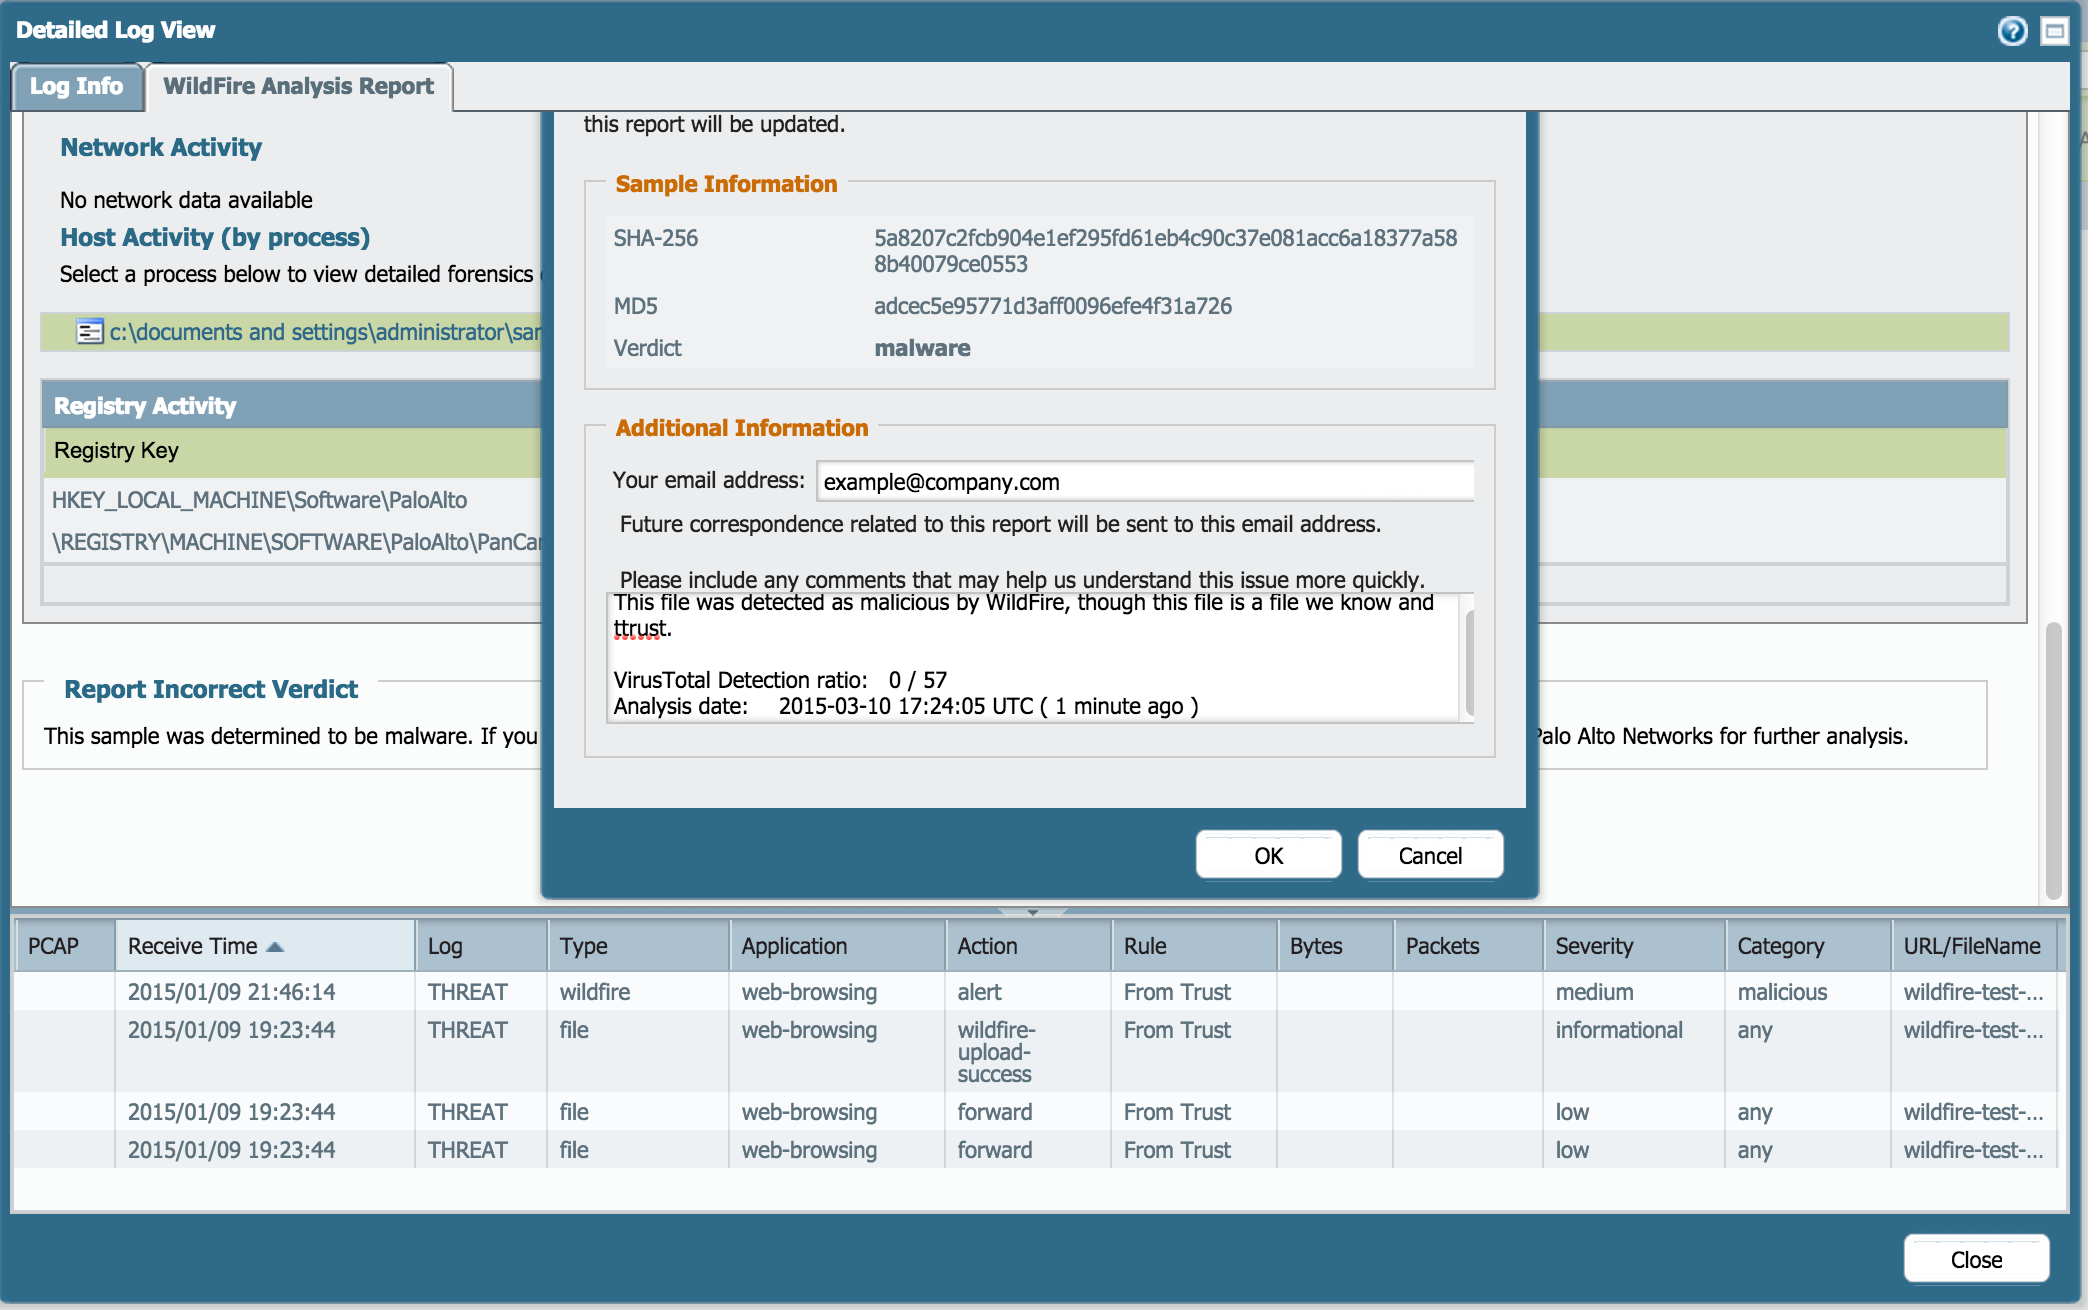Image resolution: width=2088 pixels, height=1310 pixels.
Task: Click the Close button at bottom
Action: (x=1975, y=1260)
